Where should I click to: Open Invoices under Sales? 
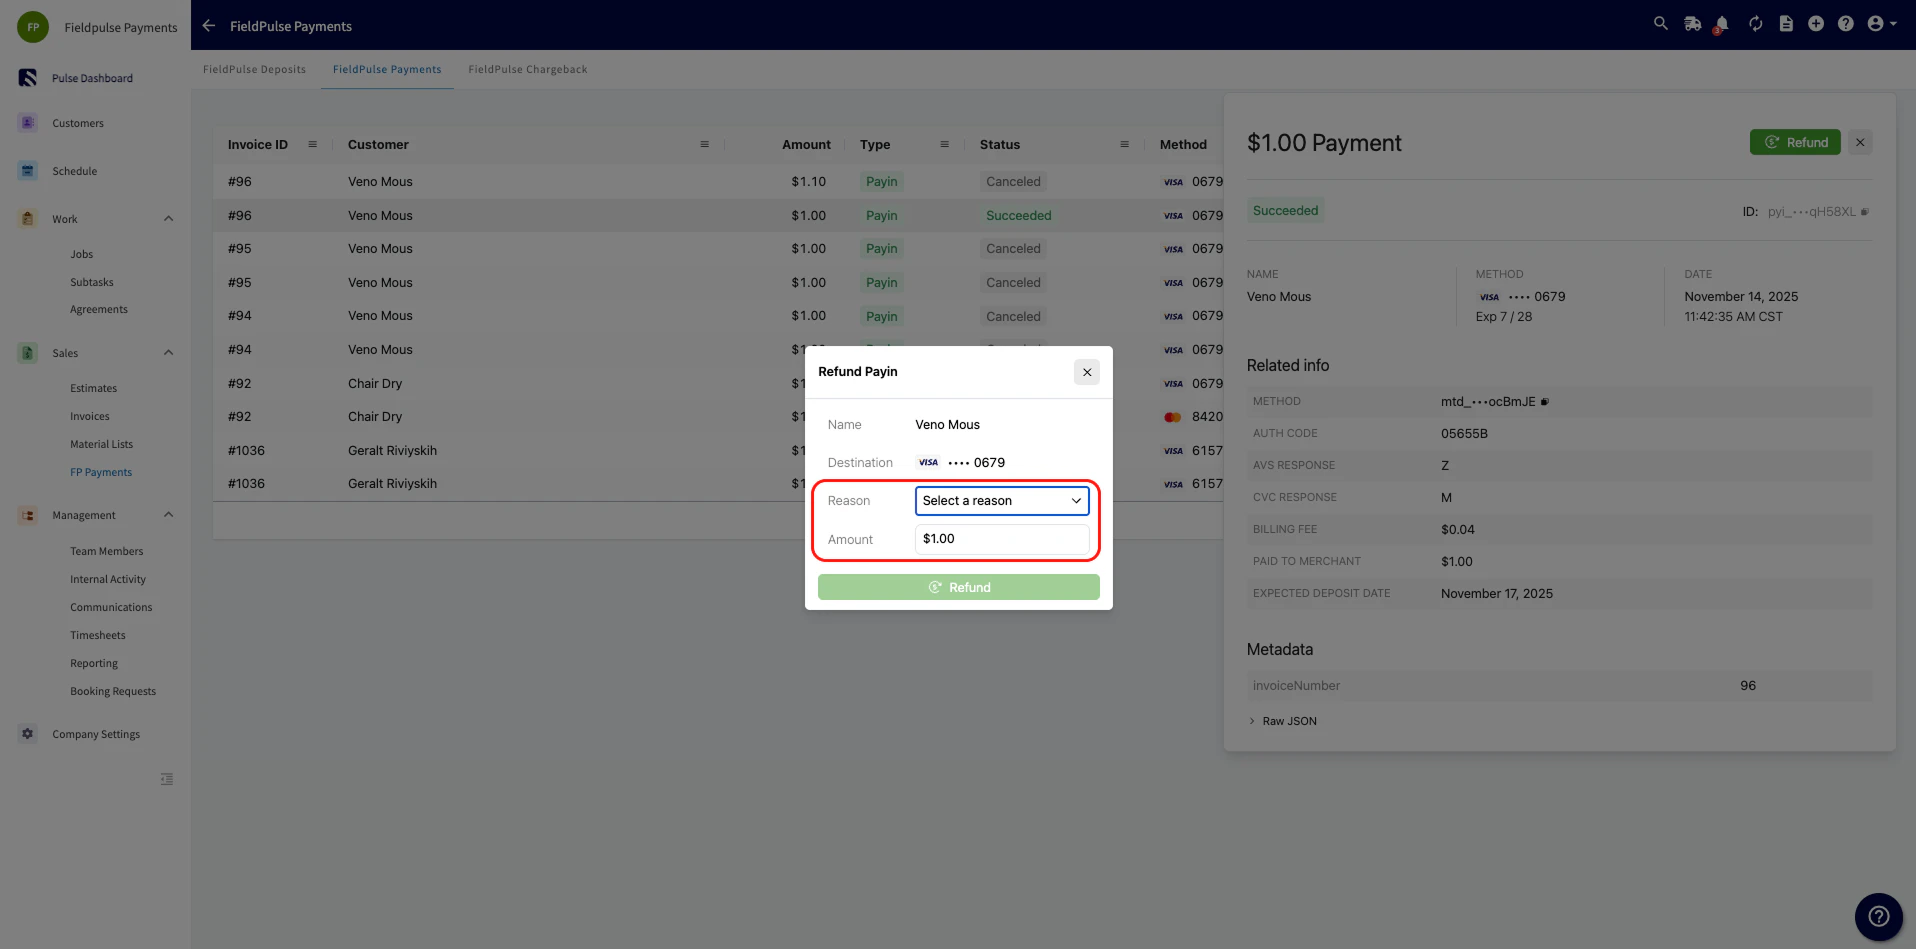point(90,416)
